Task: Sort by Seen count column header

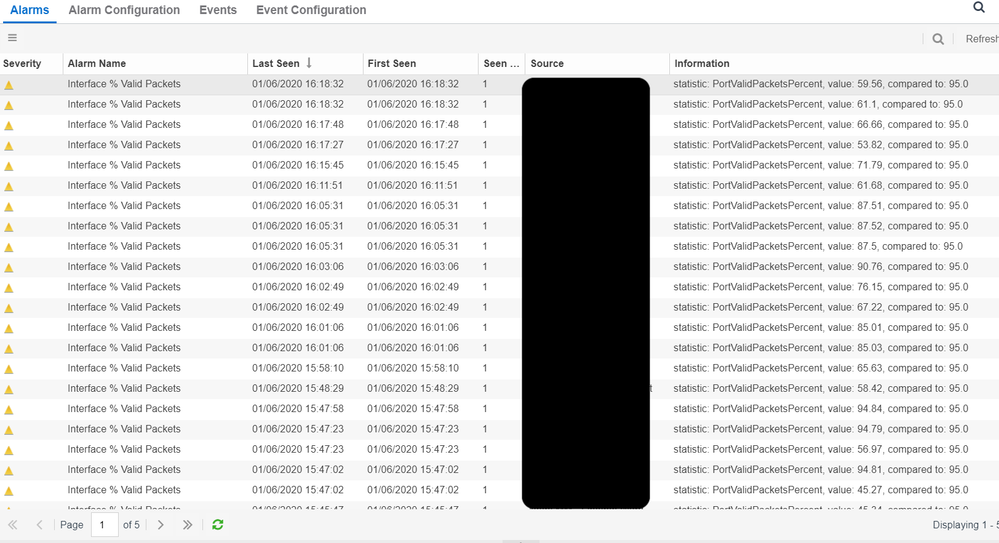Action: (501, 63)
